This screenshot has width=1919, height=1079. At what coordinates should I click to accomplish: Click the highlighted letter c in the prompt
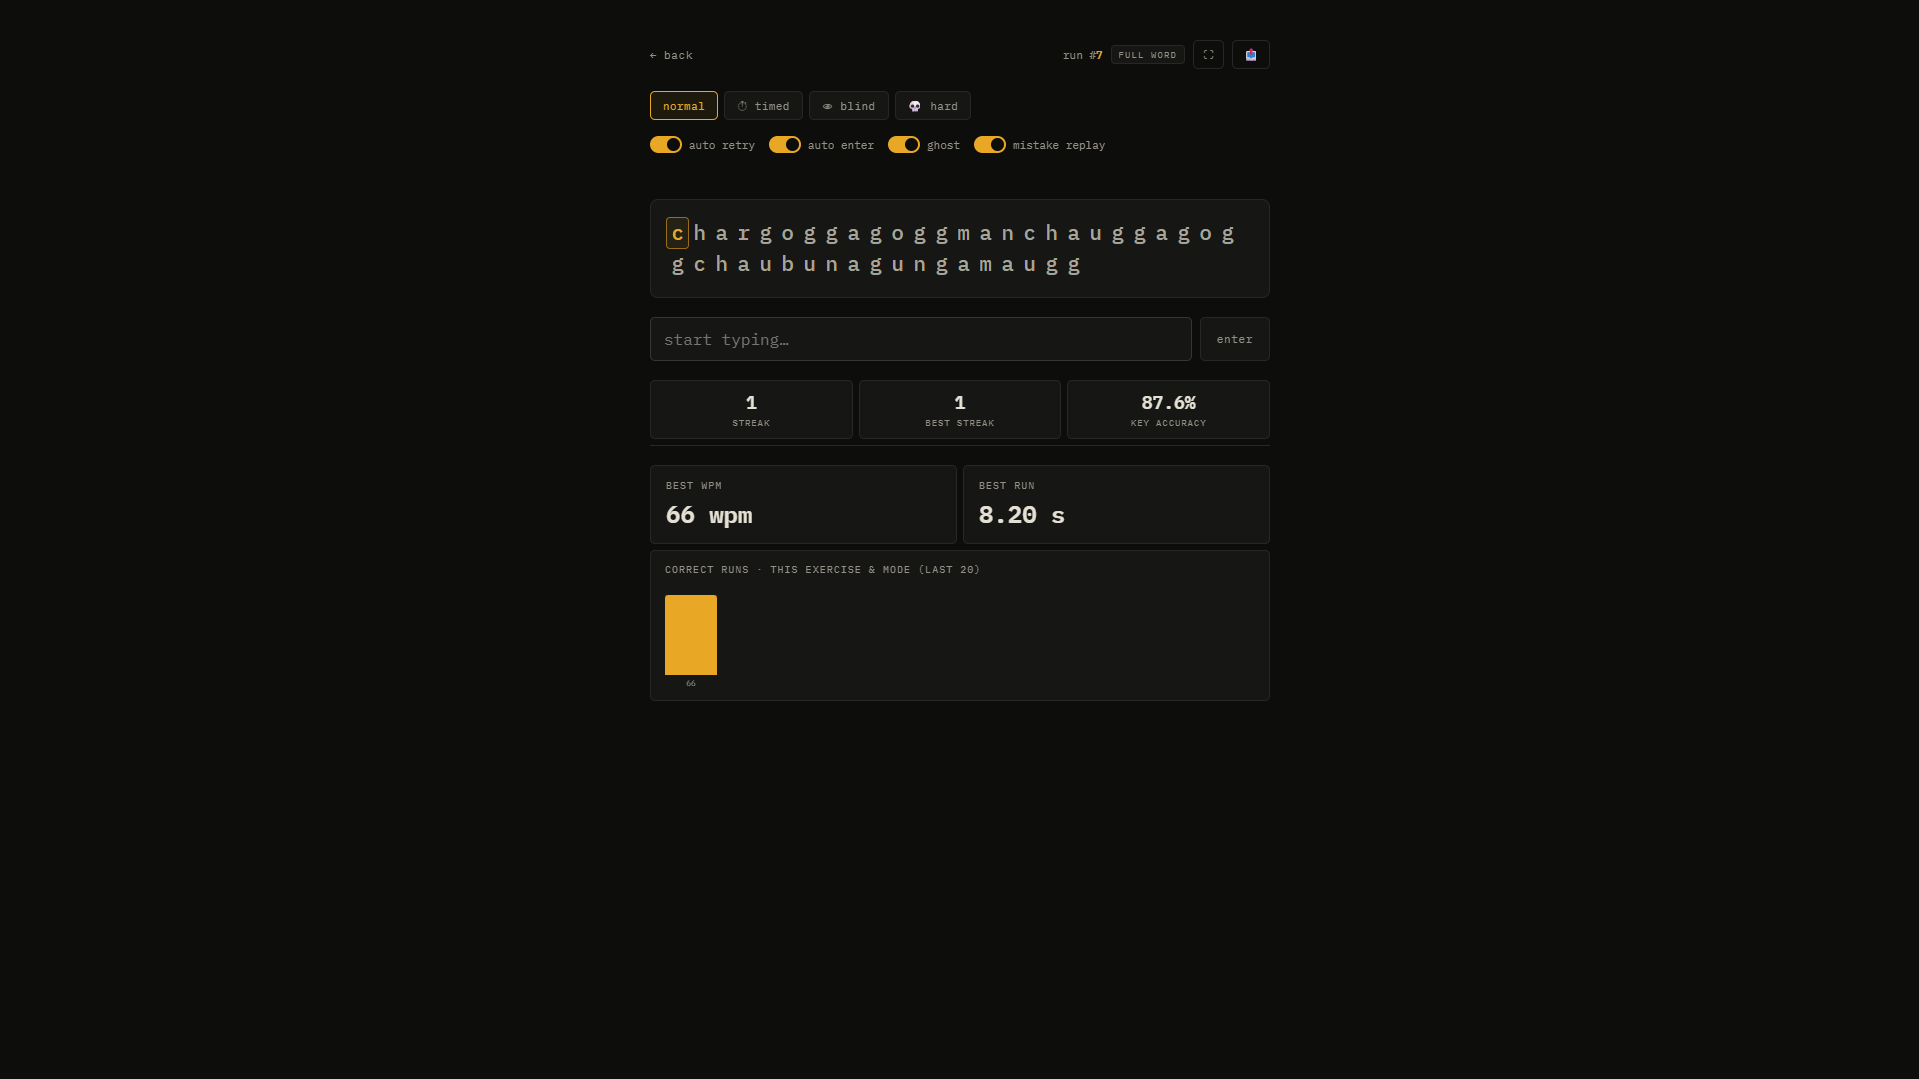point(677,233)
